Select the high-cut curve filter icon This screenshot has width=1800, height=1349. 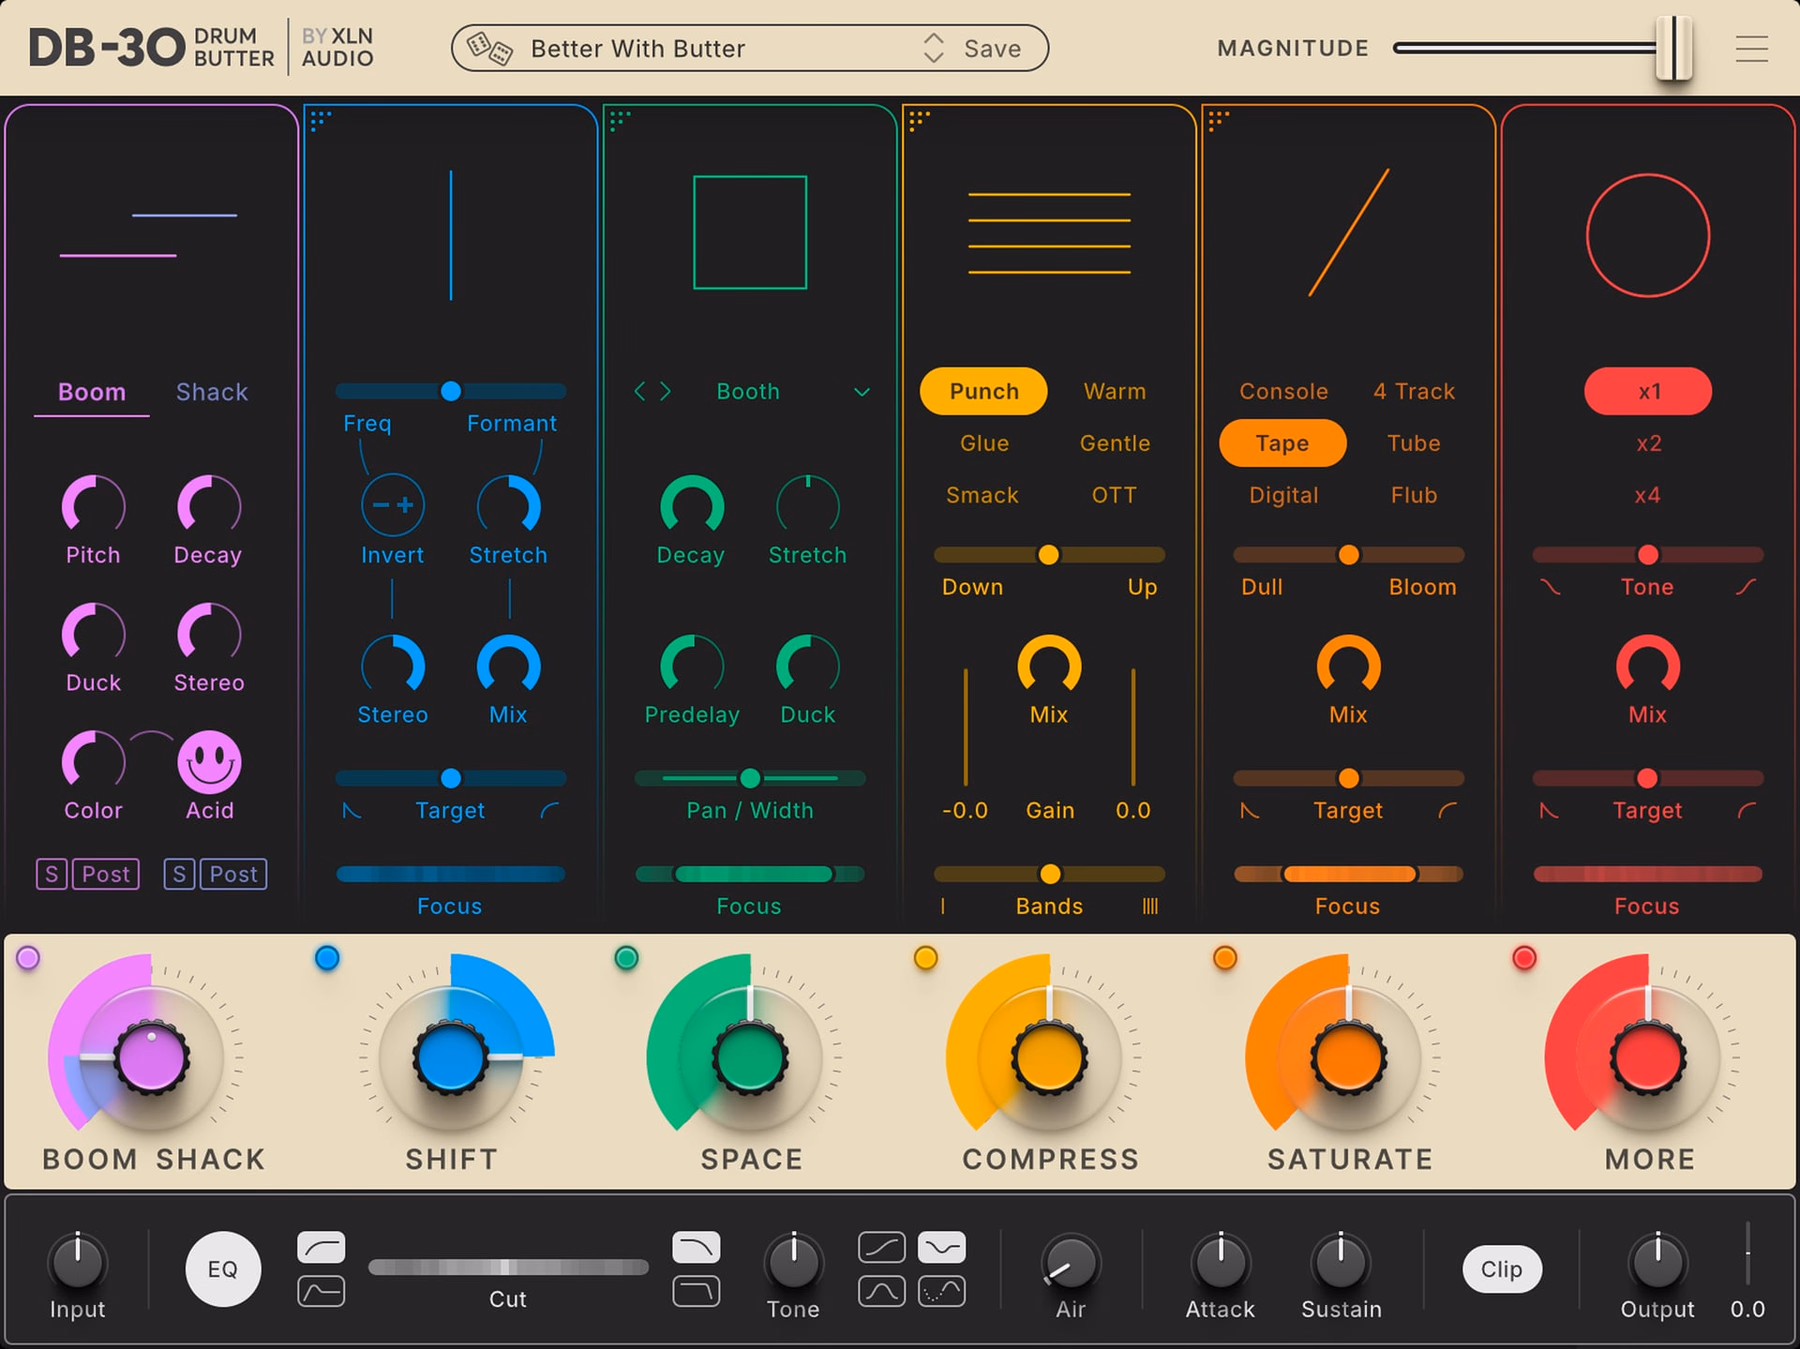click(x=696, y=1247)
